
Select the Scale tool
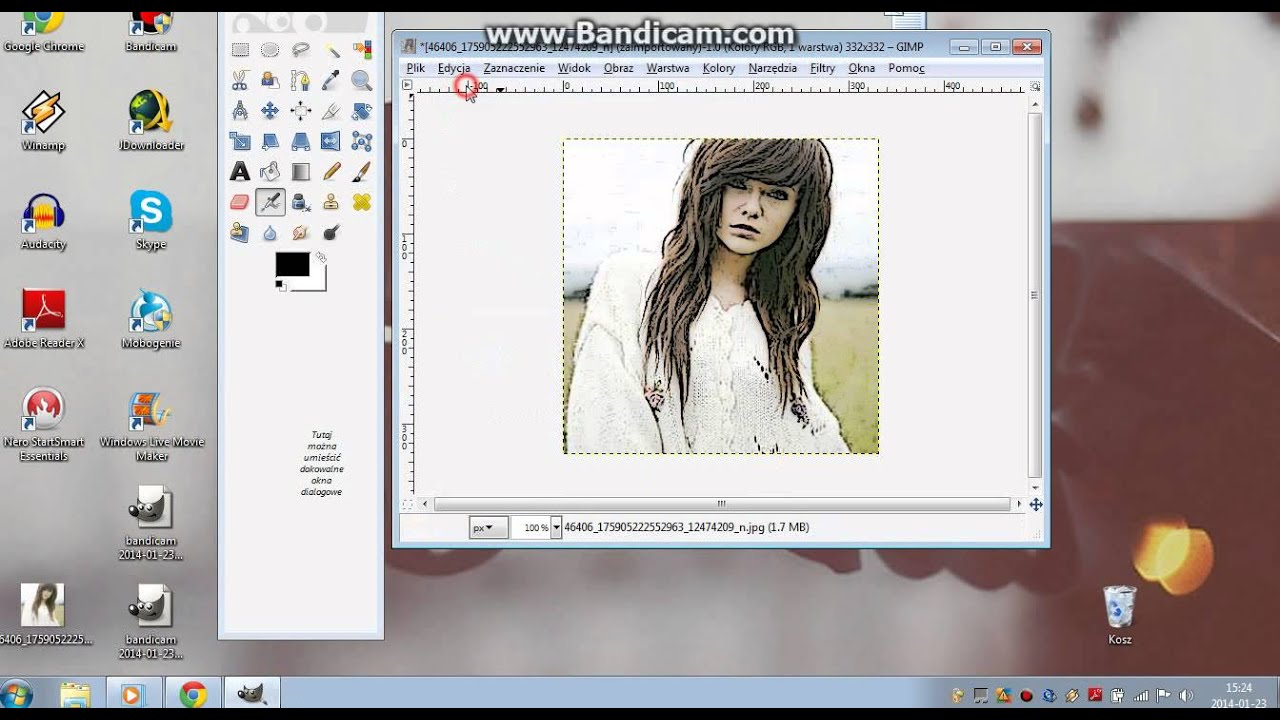pyautogui.click(x=240, y=142)
